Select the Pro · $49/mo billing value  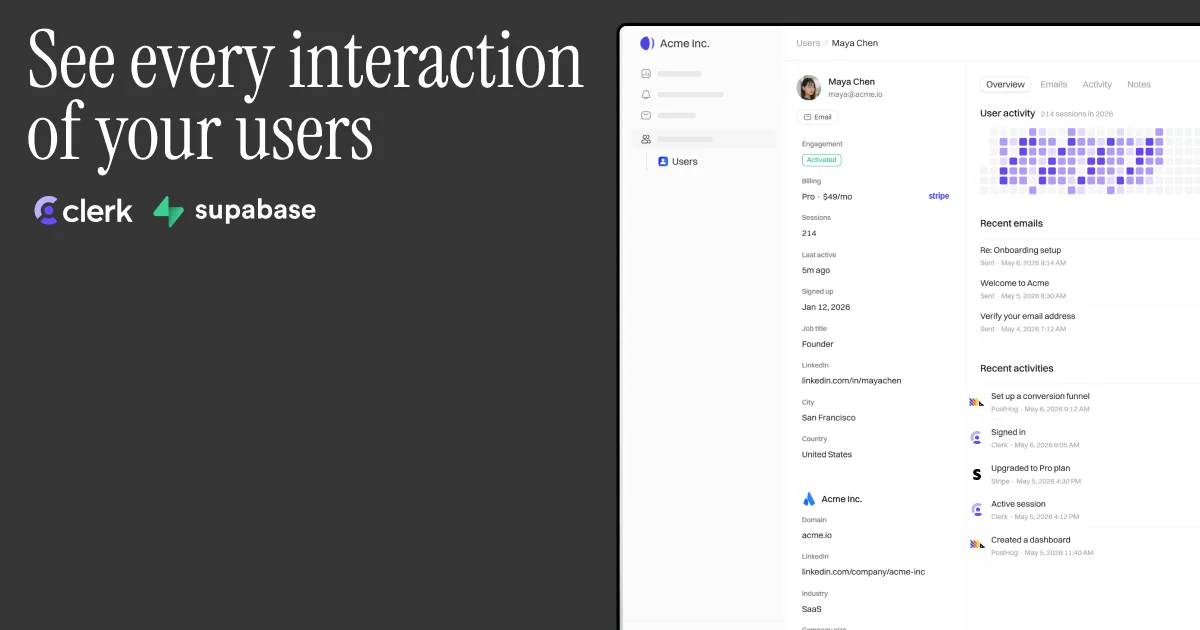(827, 197)
